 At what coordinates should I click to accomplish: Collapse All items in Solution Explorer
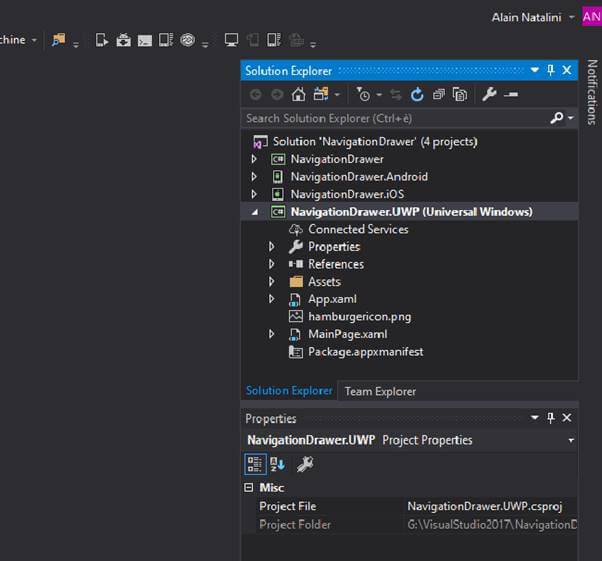[x=438, y=94]
